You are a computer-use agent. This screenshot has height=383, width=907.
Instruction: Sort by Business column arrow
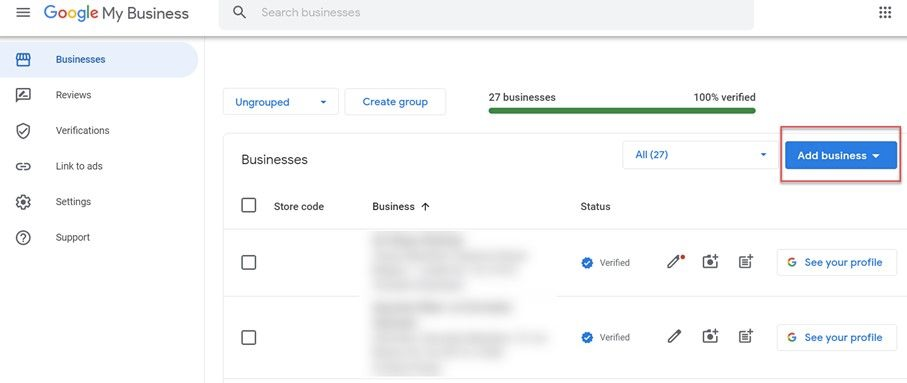(425, 207)
